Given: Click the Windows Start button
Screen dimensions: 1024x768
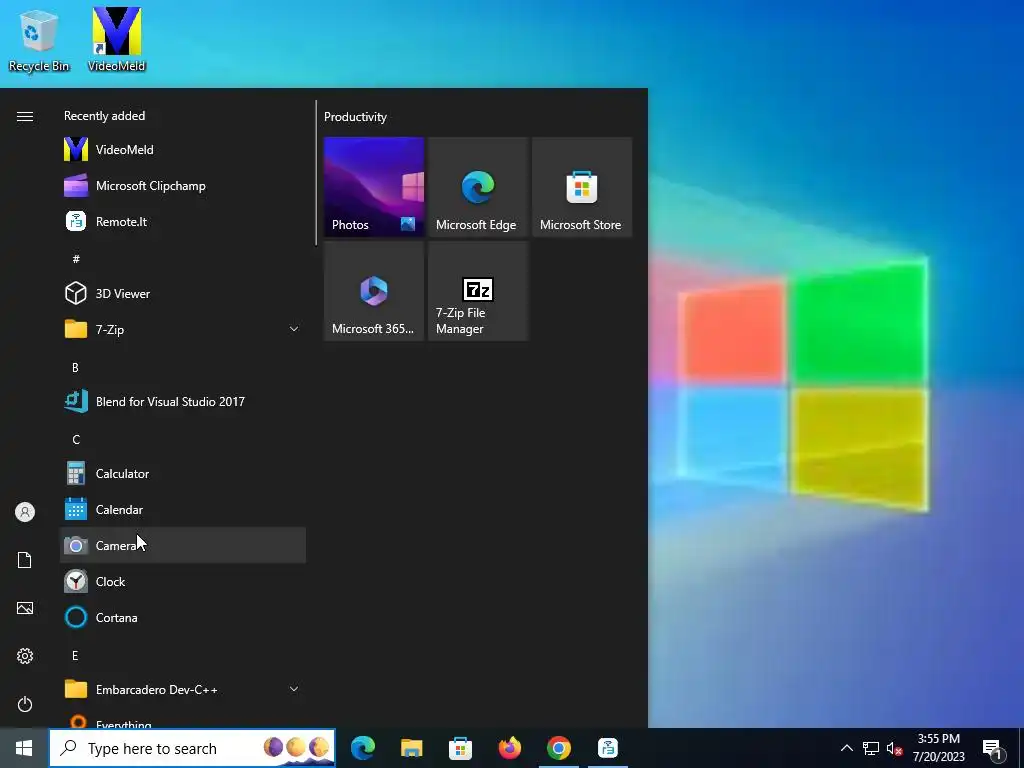Looking at the screenshot, I should pyautogui.click(x=24, y=748).
